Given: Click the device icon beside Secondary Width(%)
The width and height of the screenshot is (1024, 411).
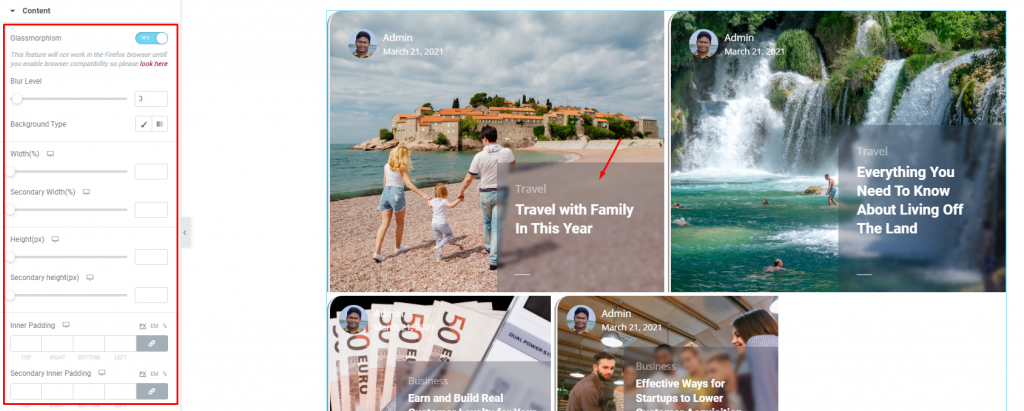Looking at the screenshot, I should pos(86,192).
